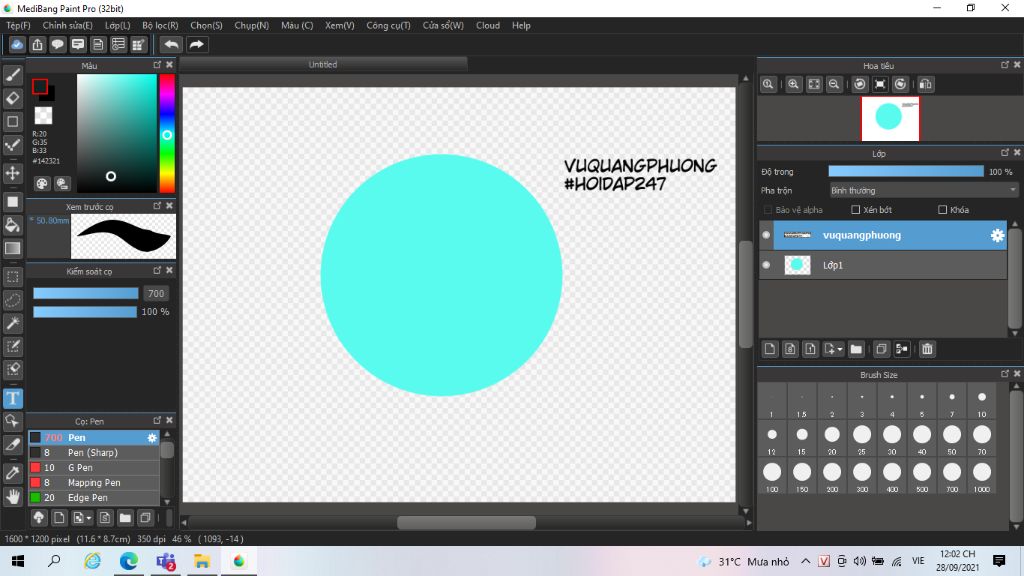Image resolution: width=1024 pixels, height=576 pixels.
Task: Click the rainbow hue strip
Action: [x=167, y=133]
